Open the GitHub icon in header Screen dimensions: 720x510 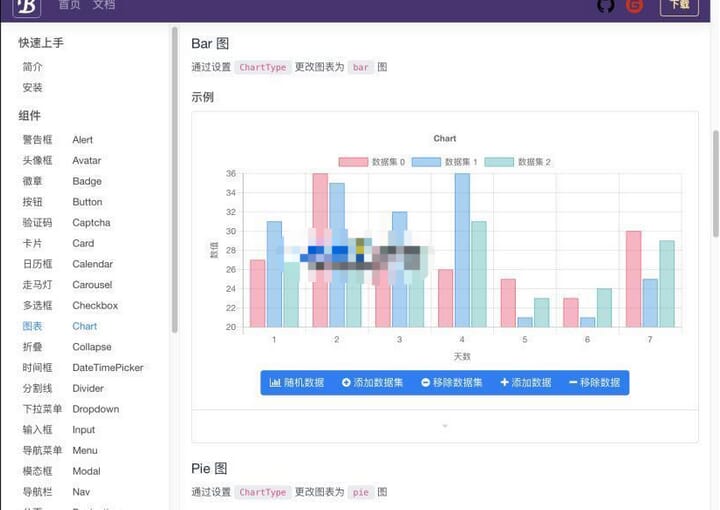(606, 6)
